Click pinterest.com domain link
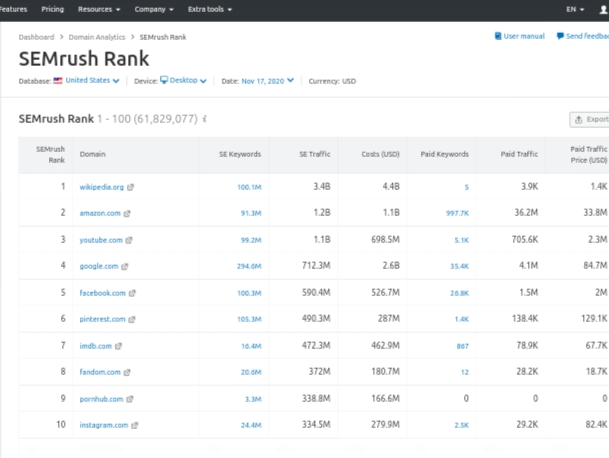The height and width of the screenshot is (458, 609). pyautogui.click(x=102, y=319)
